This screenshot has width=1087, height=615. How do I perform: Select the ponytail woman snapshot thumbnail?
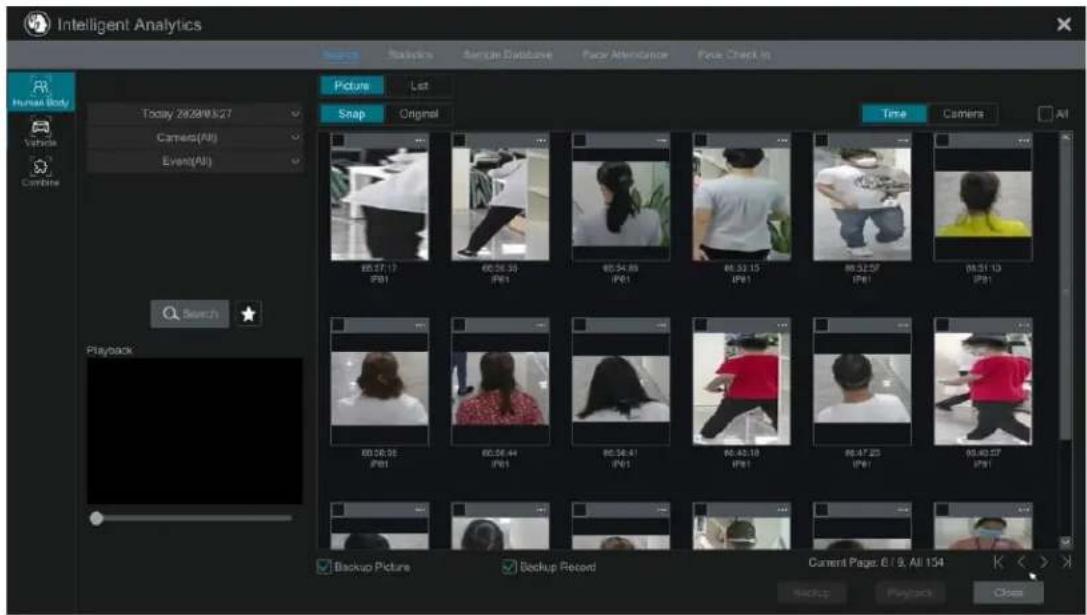[x=621, y=204]
